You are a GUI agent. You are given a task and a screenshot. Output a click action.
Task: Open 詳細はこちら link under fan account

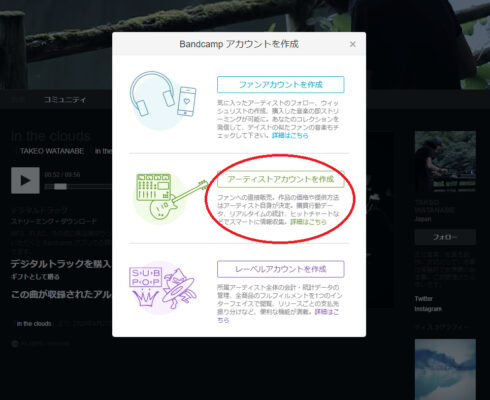[290, 136]
